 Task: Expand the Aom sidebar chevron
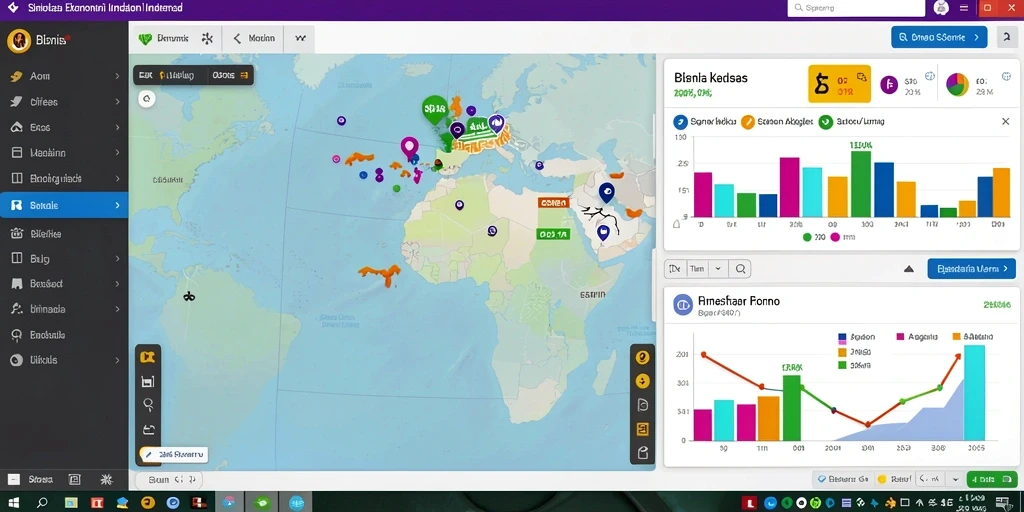coord(117,76)
